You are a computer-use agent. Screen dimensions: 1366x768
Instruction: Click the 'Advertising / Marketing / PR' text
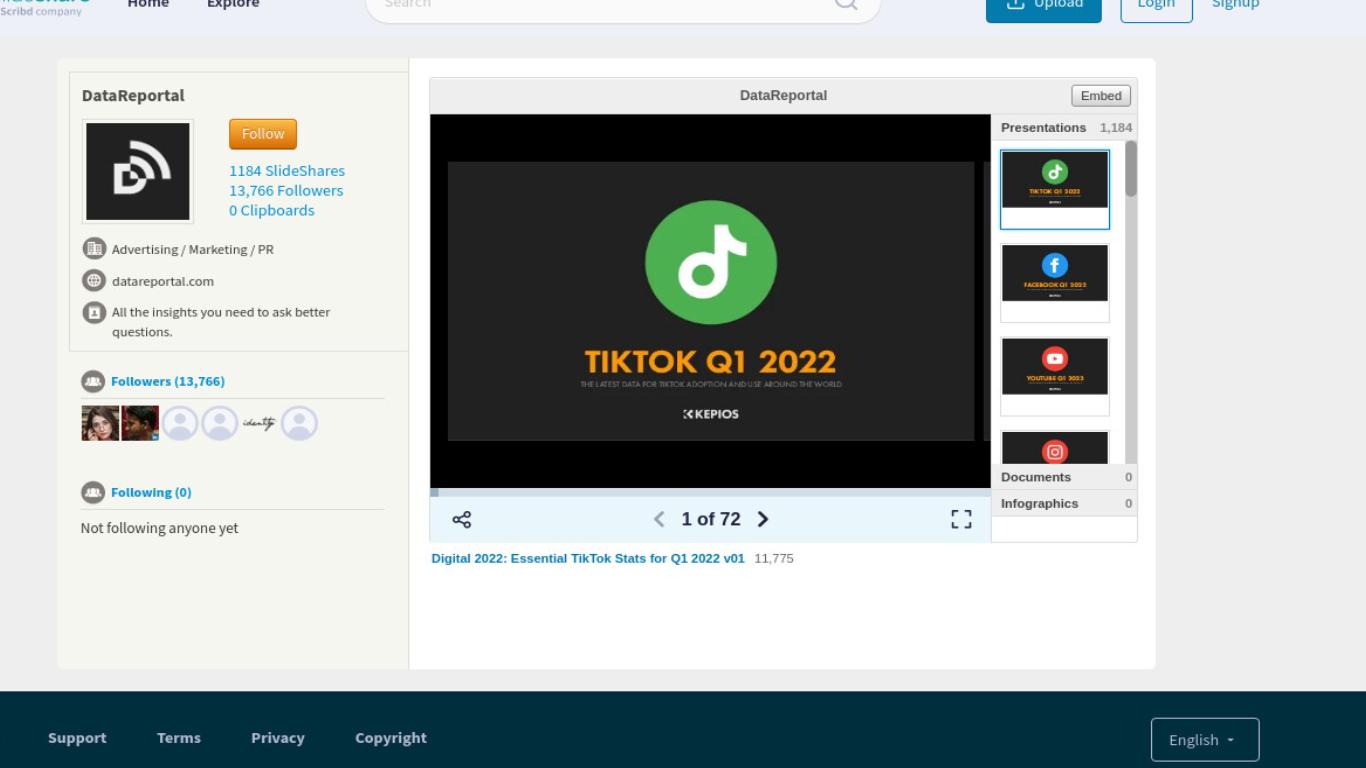pos(192,249)
